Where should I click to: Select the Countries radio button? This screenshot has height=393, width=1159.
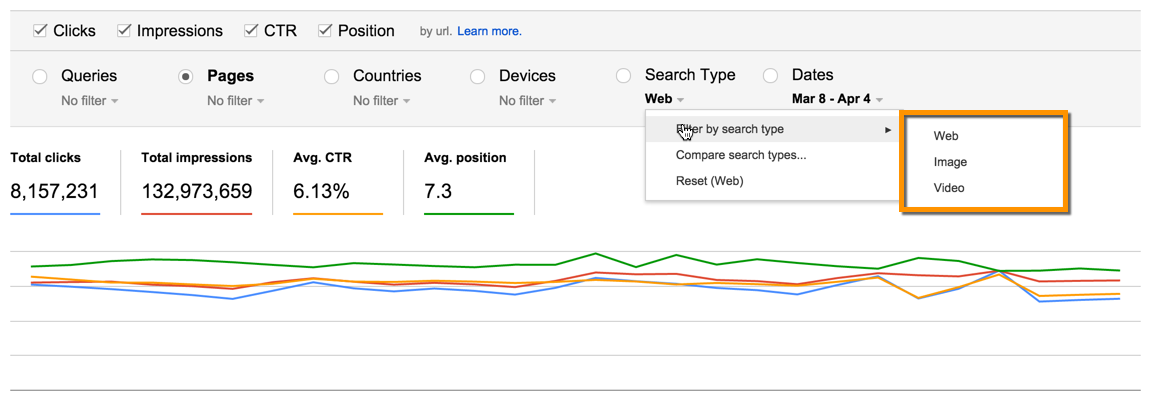[332, 76]
